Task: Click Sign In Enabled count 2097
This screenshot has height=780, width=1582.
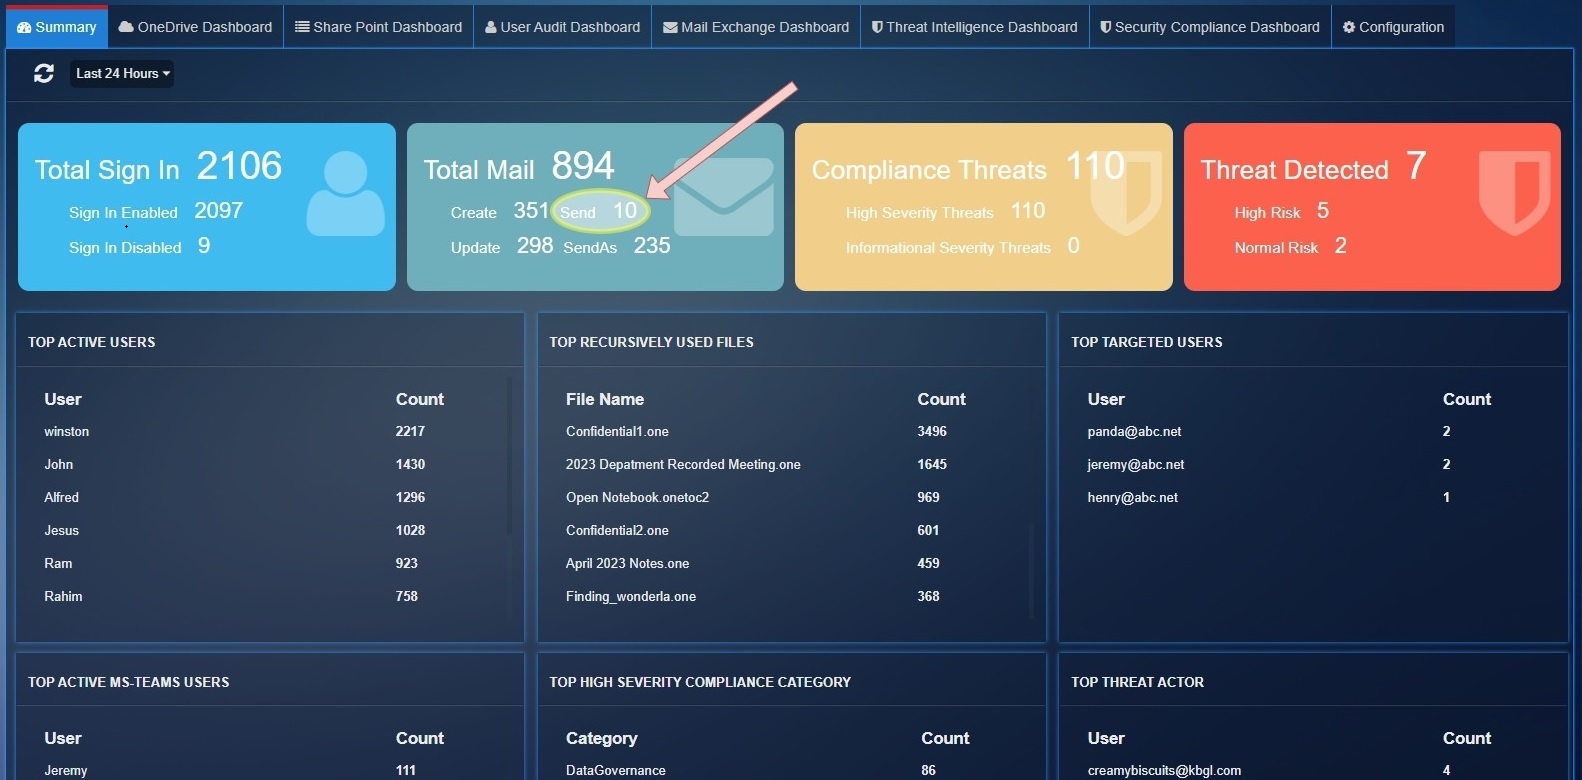Action: (218, 211)
